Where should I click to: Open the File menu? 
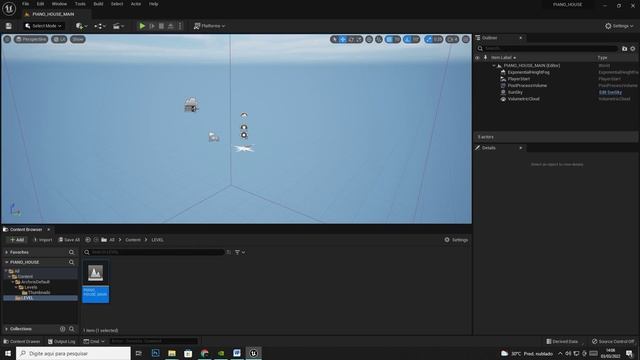[x=25, y=4]
